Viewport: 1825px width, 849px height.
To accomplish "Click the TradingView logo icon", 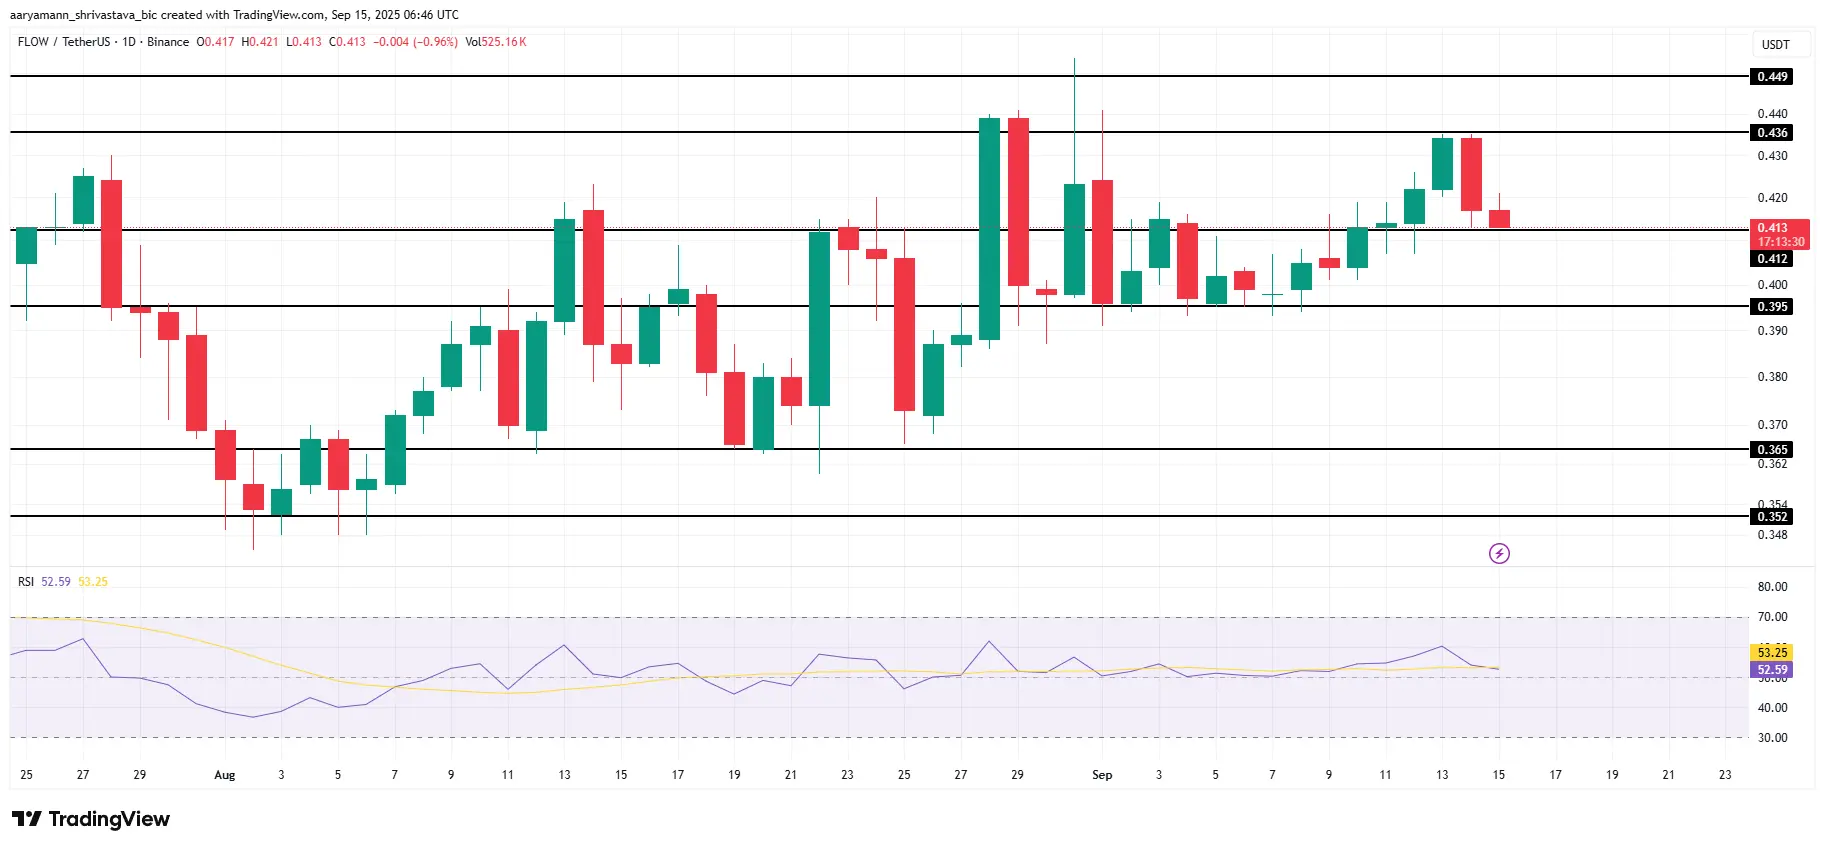I will [x=27, y=819].
